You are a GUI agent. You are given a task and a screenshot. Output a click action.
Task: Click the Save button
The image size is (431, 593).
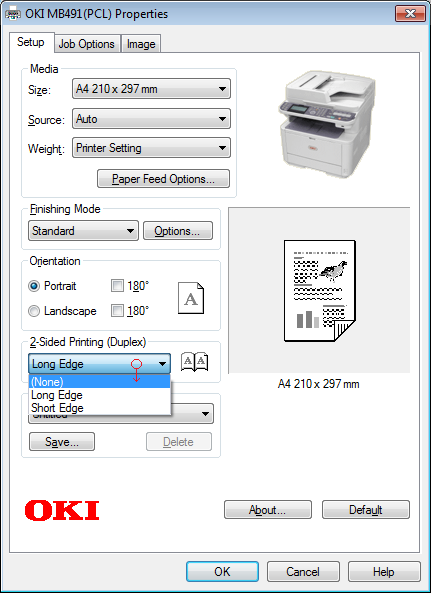pos(62,442)
